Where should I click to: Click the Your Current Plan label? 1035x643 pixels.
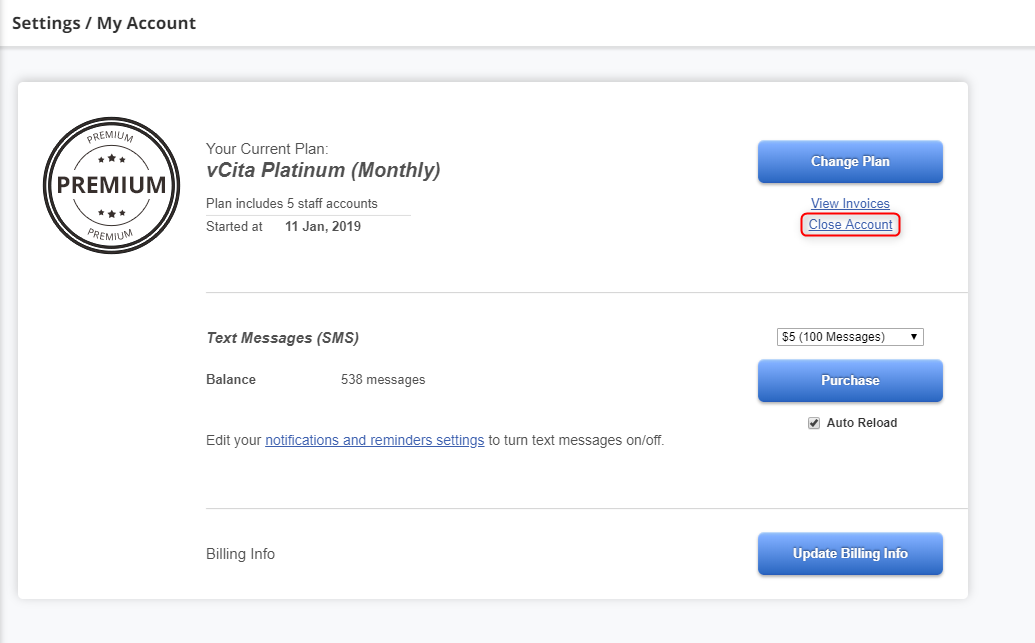tap(267, 149)
